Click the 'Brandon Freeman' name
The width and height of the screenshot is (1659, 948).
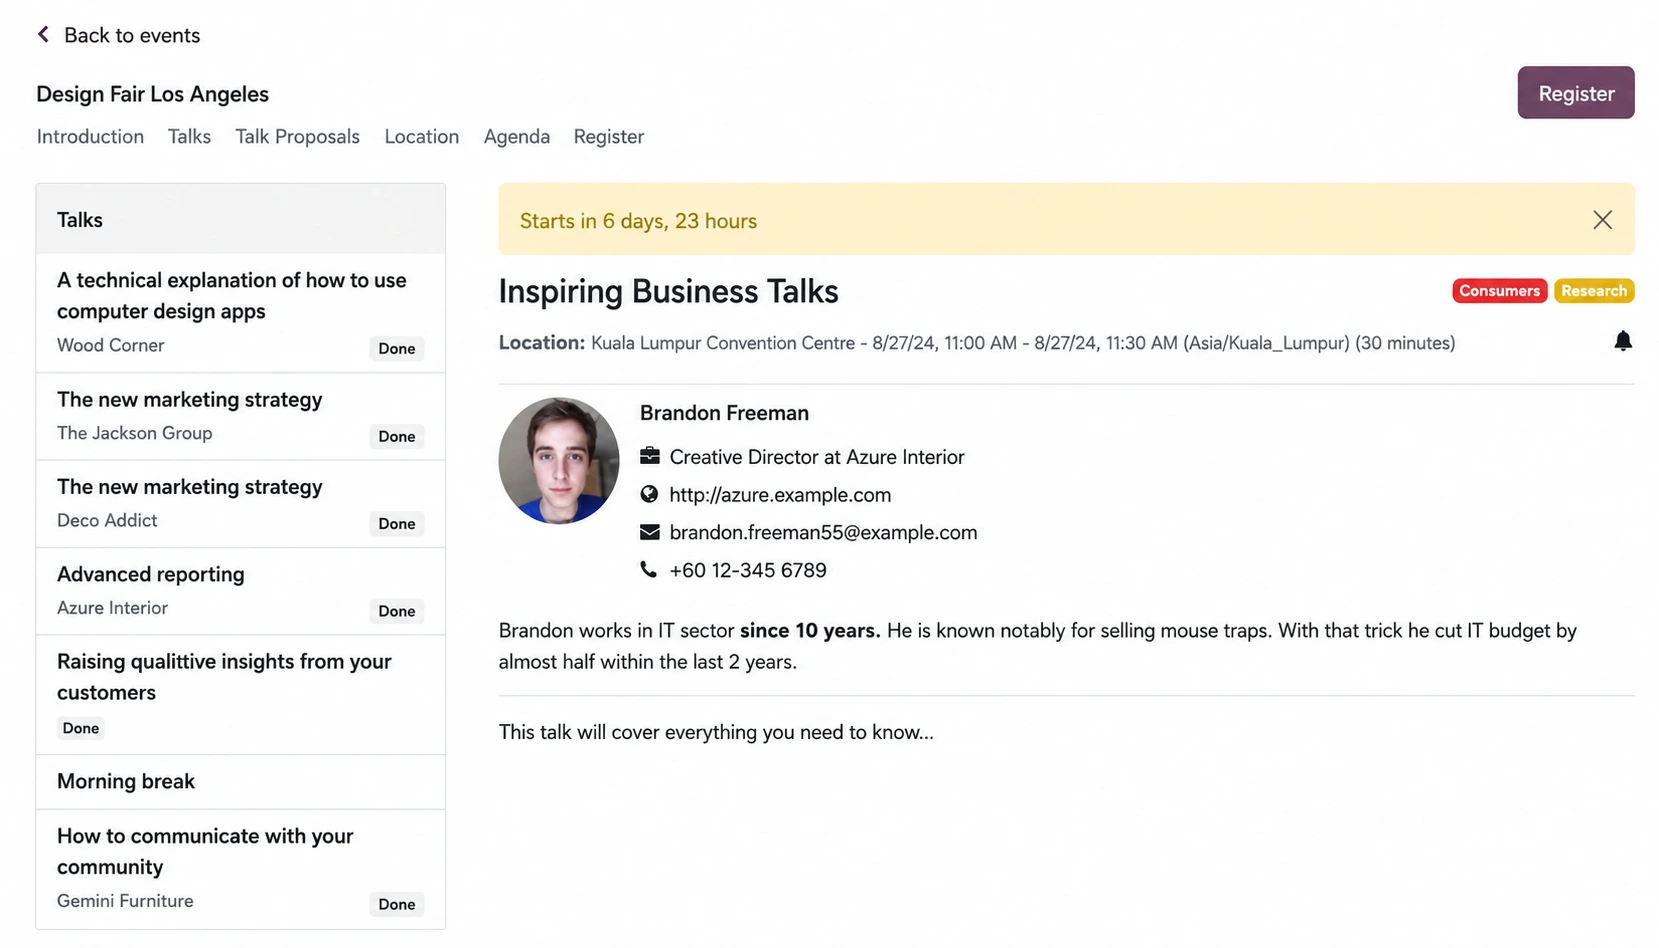(x=724, y=413)
